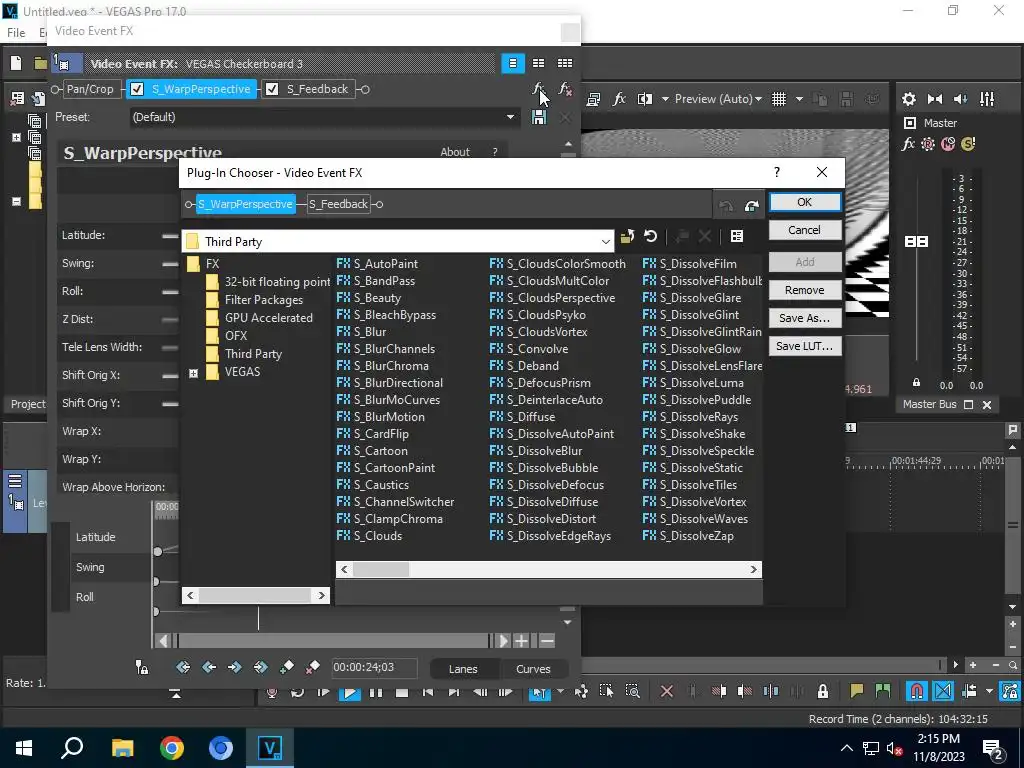Screen dimensions: 1024x768
Task: Save the preset with the floppy icon
Action: click(x=539, y=118)
